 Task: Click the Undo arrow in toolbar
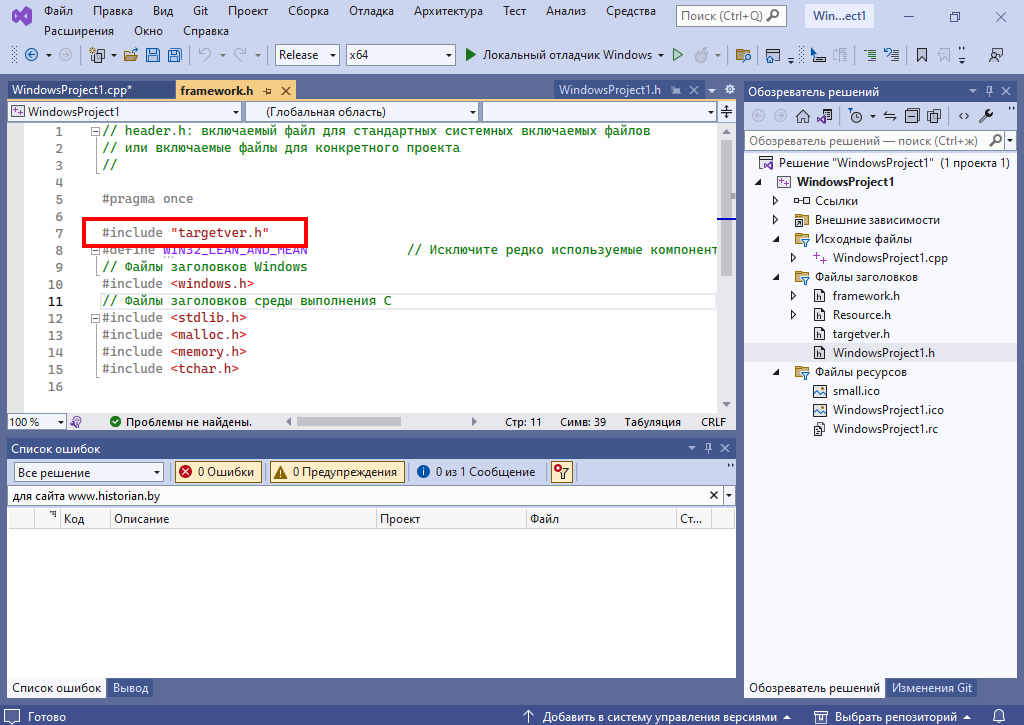pos(204,55)
